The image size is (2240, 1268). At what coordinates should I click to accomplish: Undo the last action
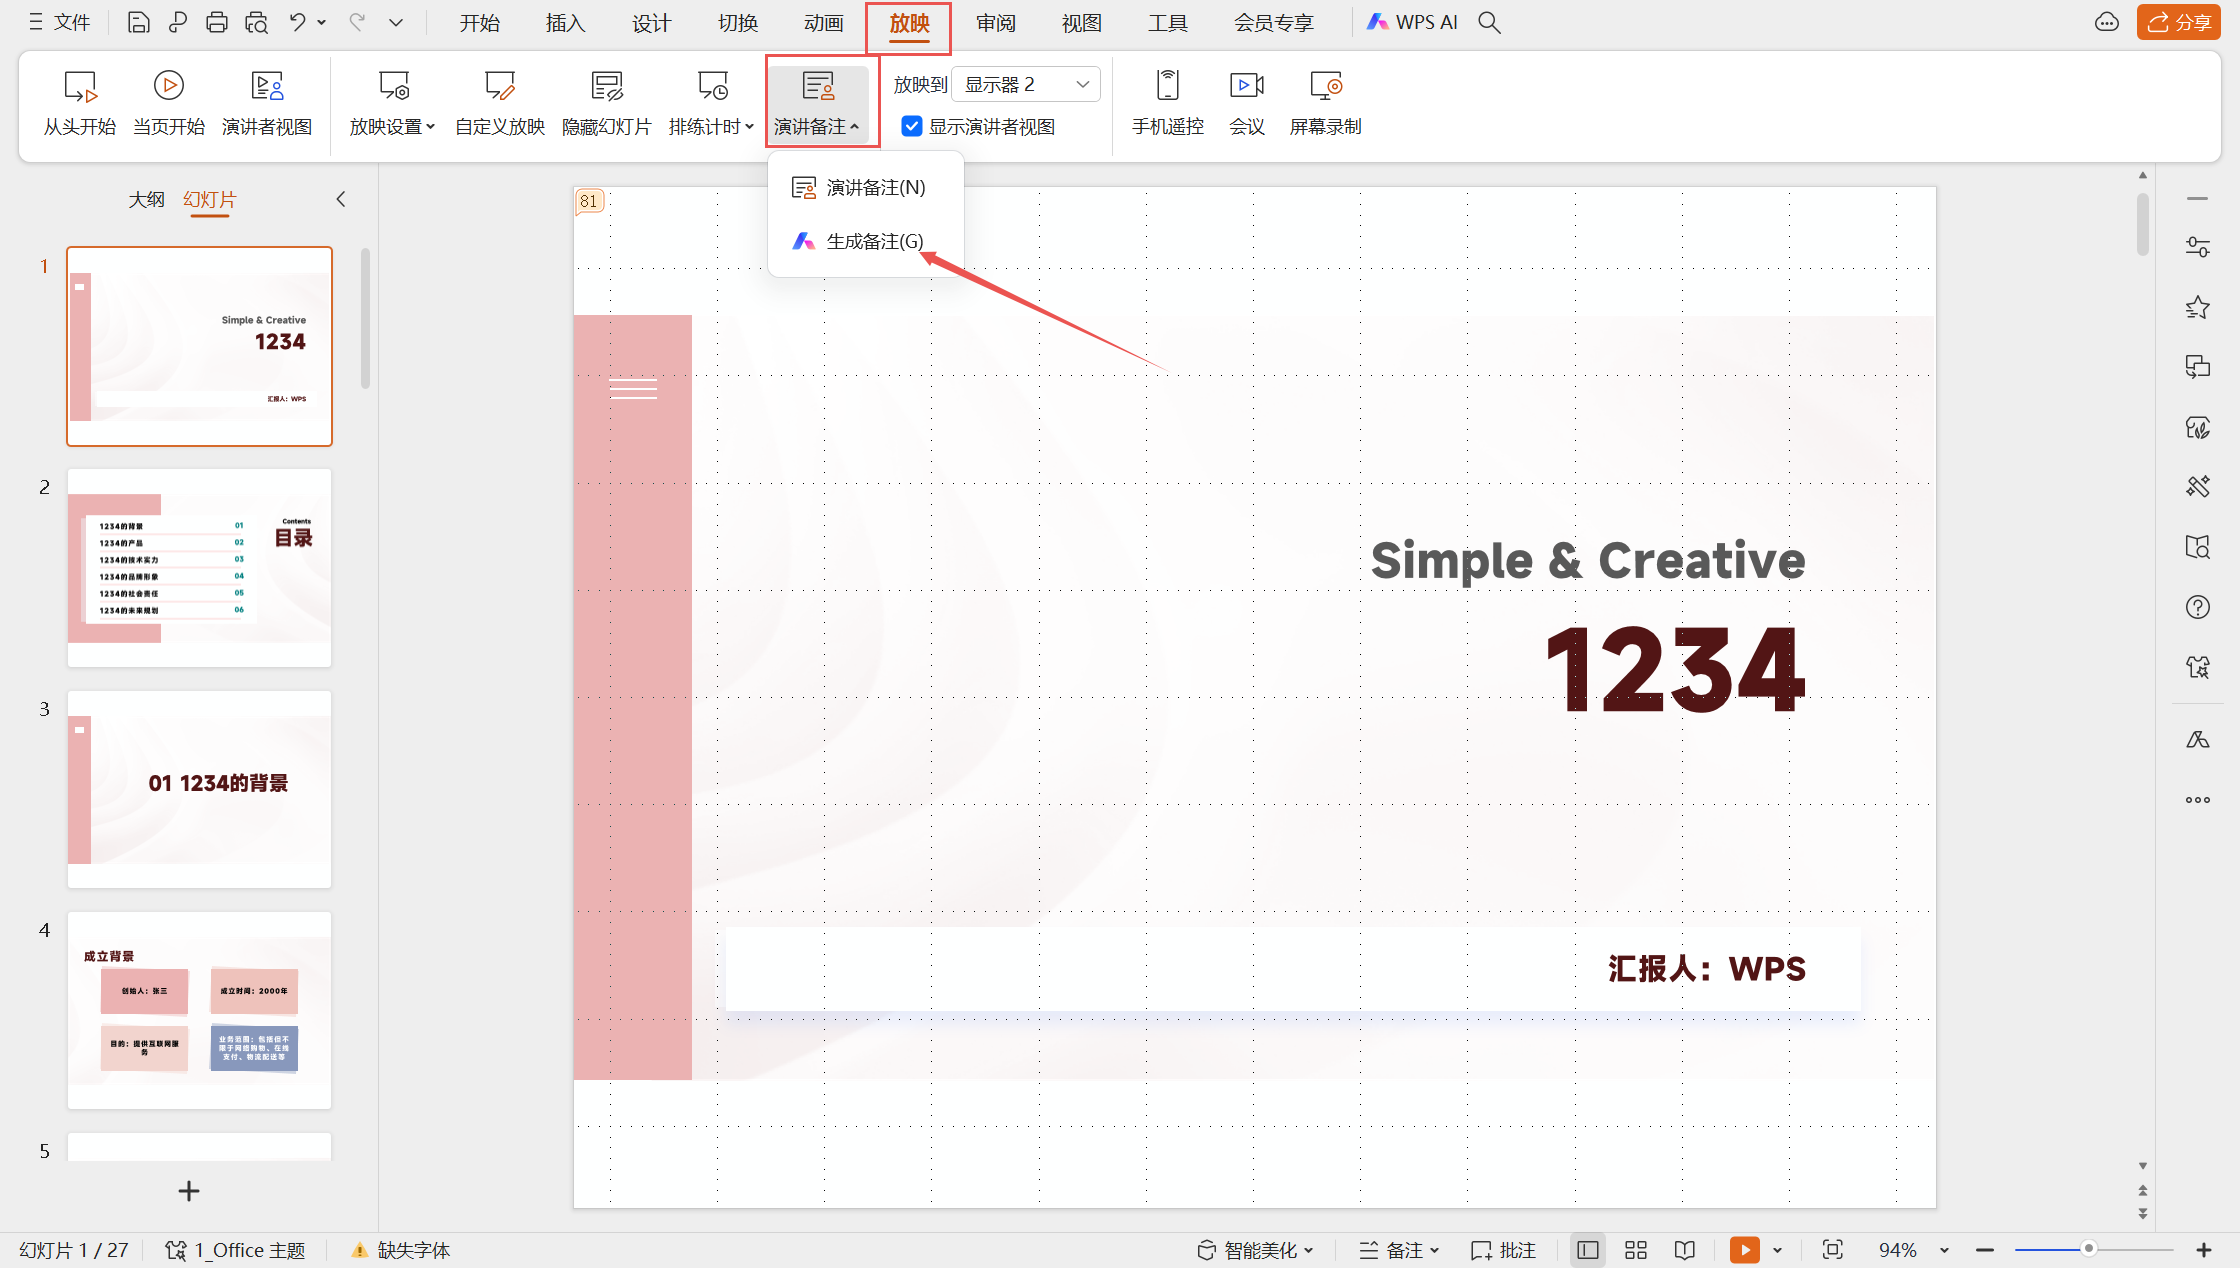coord(297,22)
